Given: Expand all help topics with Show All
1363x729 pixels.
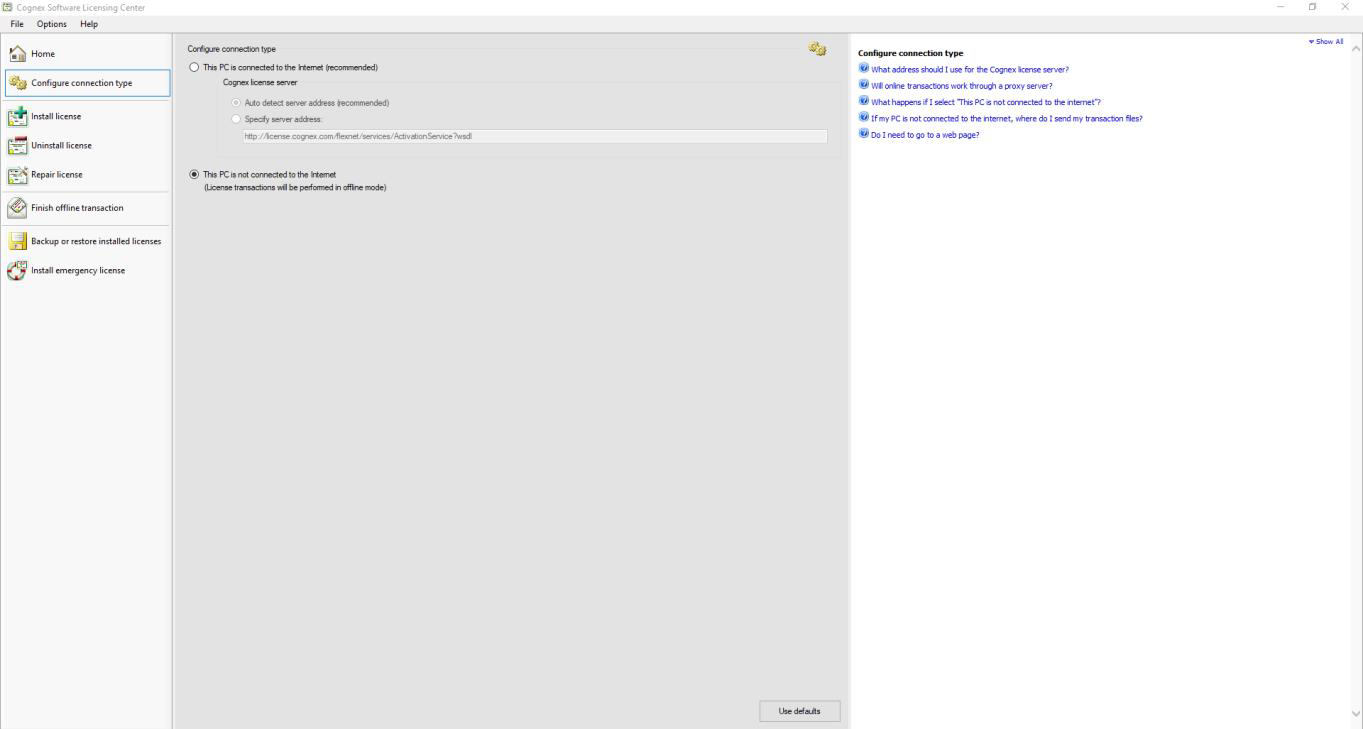Looking at the screenshot, I should [1326, 41].
